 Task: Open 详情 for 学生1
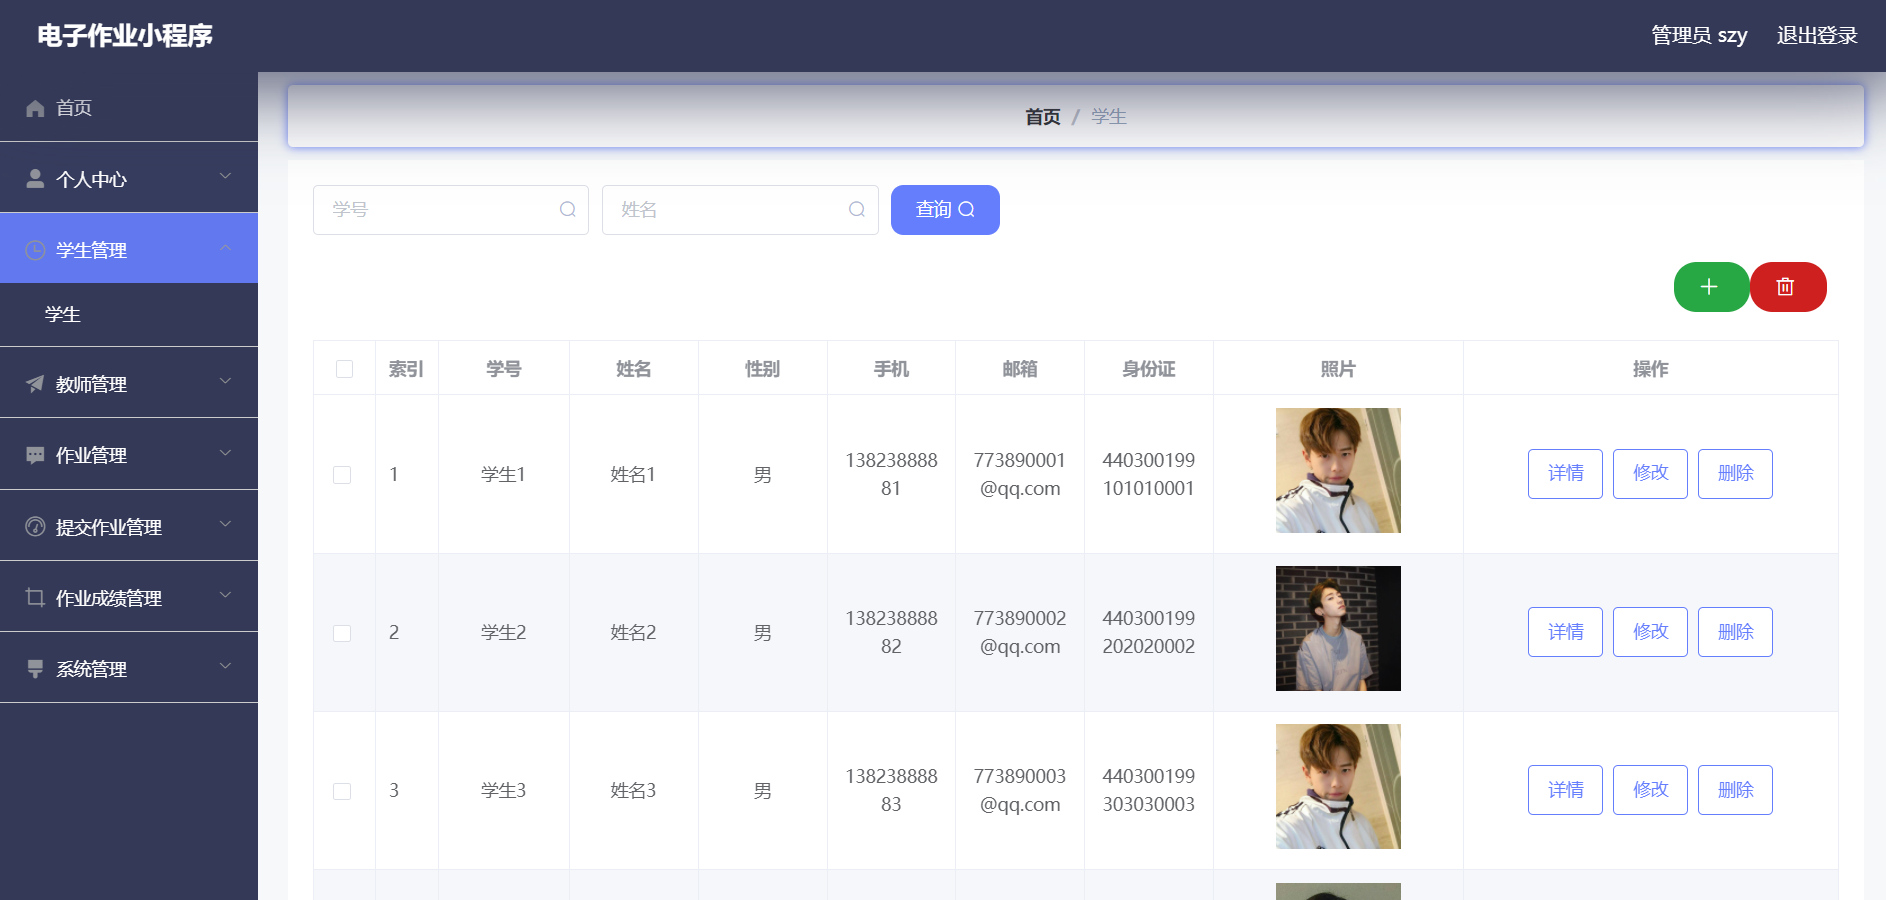click(x=1565, y=474)
